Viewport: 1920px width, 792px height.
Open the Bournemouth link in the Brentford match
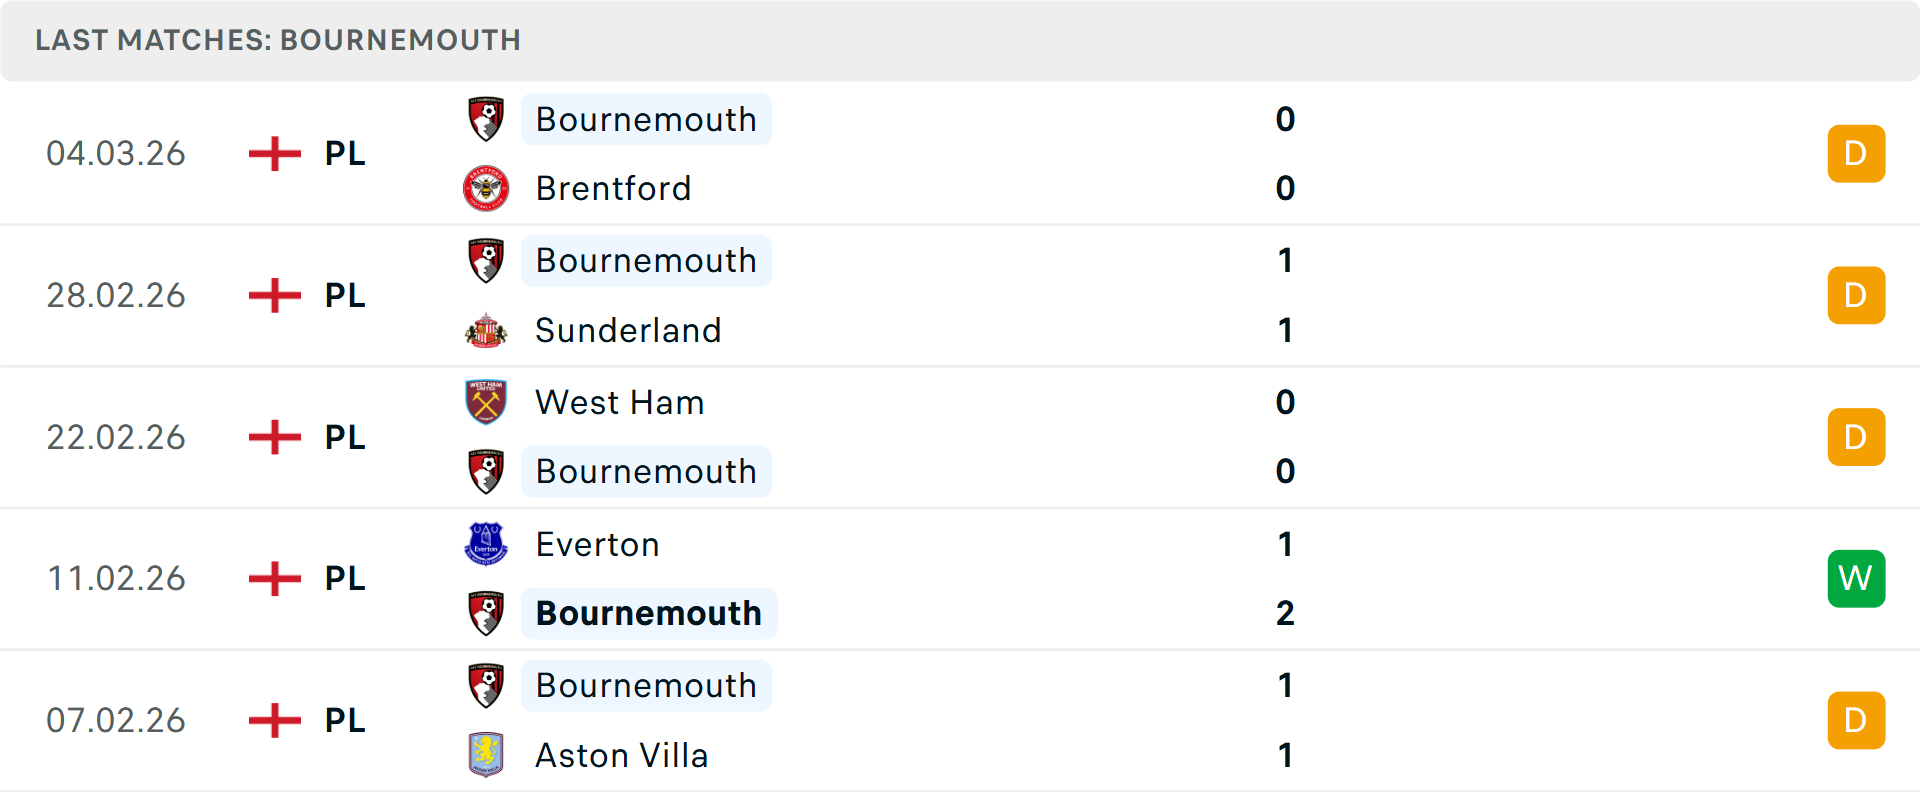[x=646, y=119]
